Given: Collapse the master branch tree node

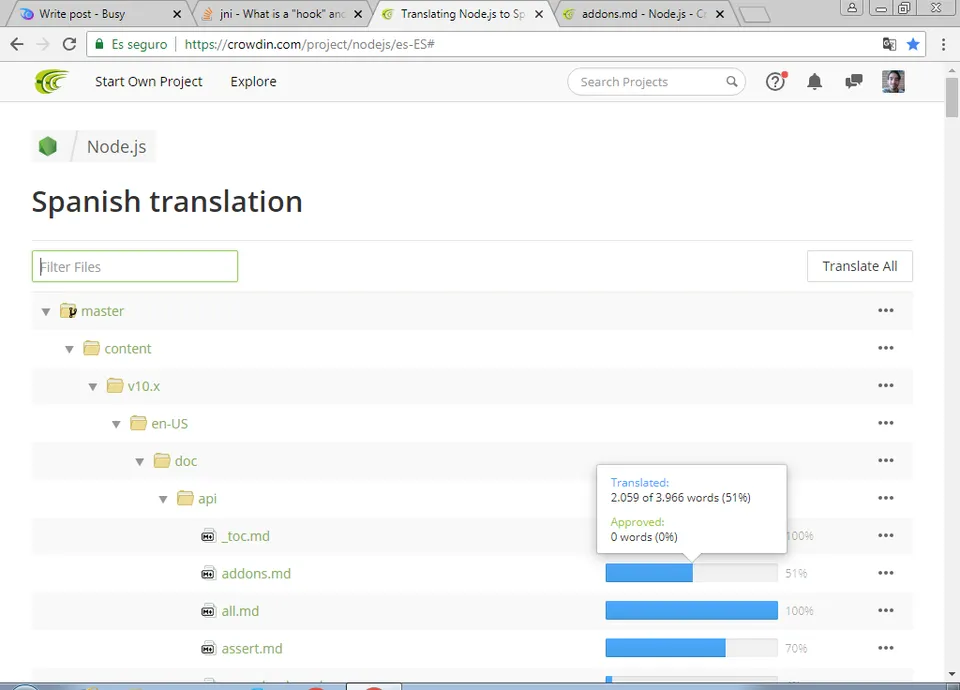Looking at the screenshot, I should click(45, 312).
